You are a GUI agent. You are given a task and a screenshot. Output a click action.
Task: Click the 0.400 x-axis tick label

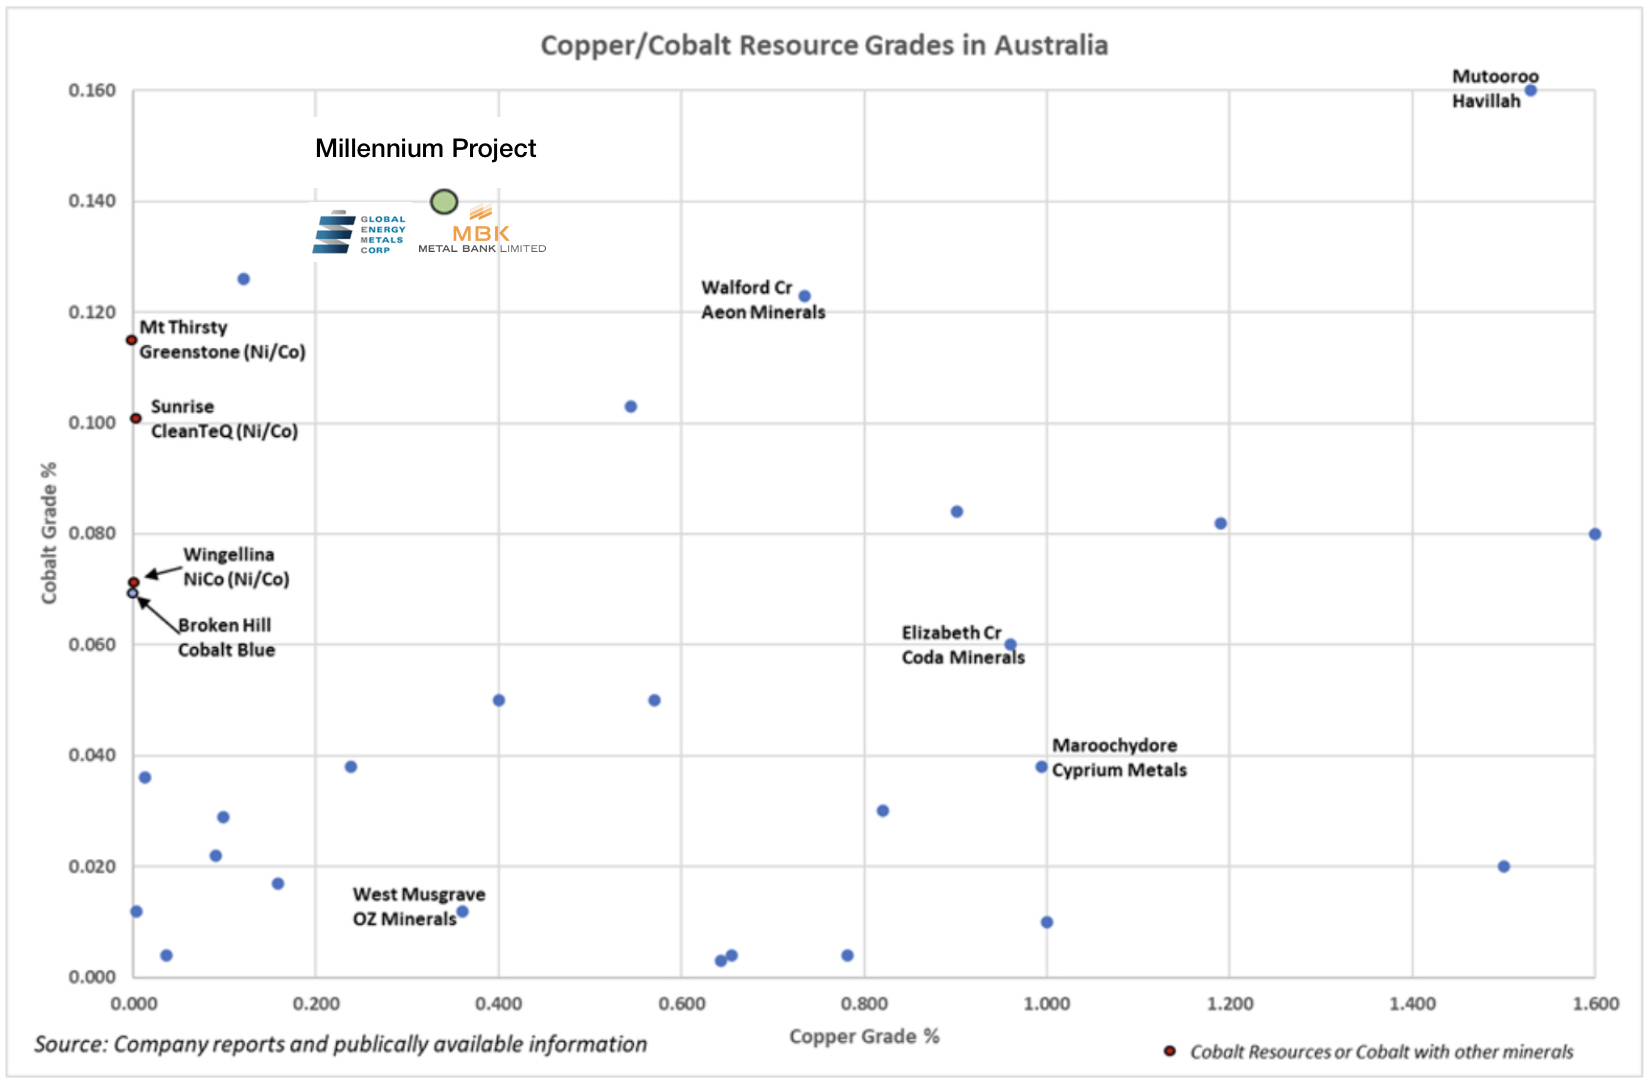pos(499,1004)
